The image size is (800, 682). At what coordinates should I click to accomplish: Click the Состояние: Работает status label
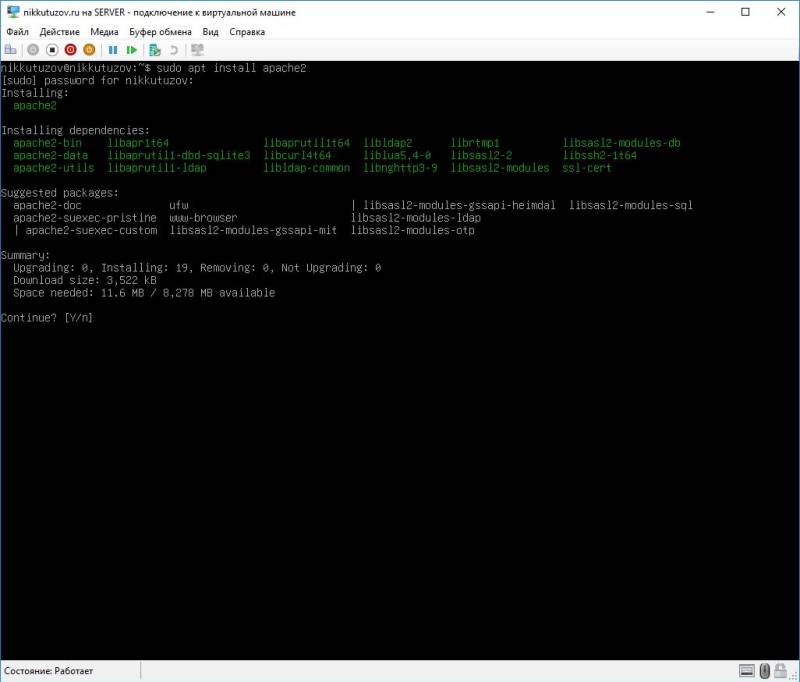[x=46, y=670]
